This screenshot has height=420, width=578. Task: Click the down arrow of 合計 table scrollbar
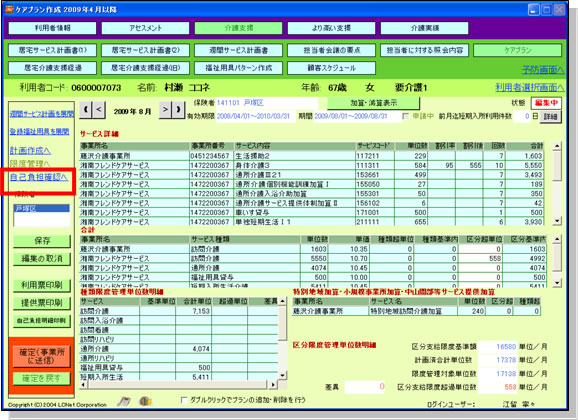point(557,283)
